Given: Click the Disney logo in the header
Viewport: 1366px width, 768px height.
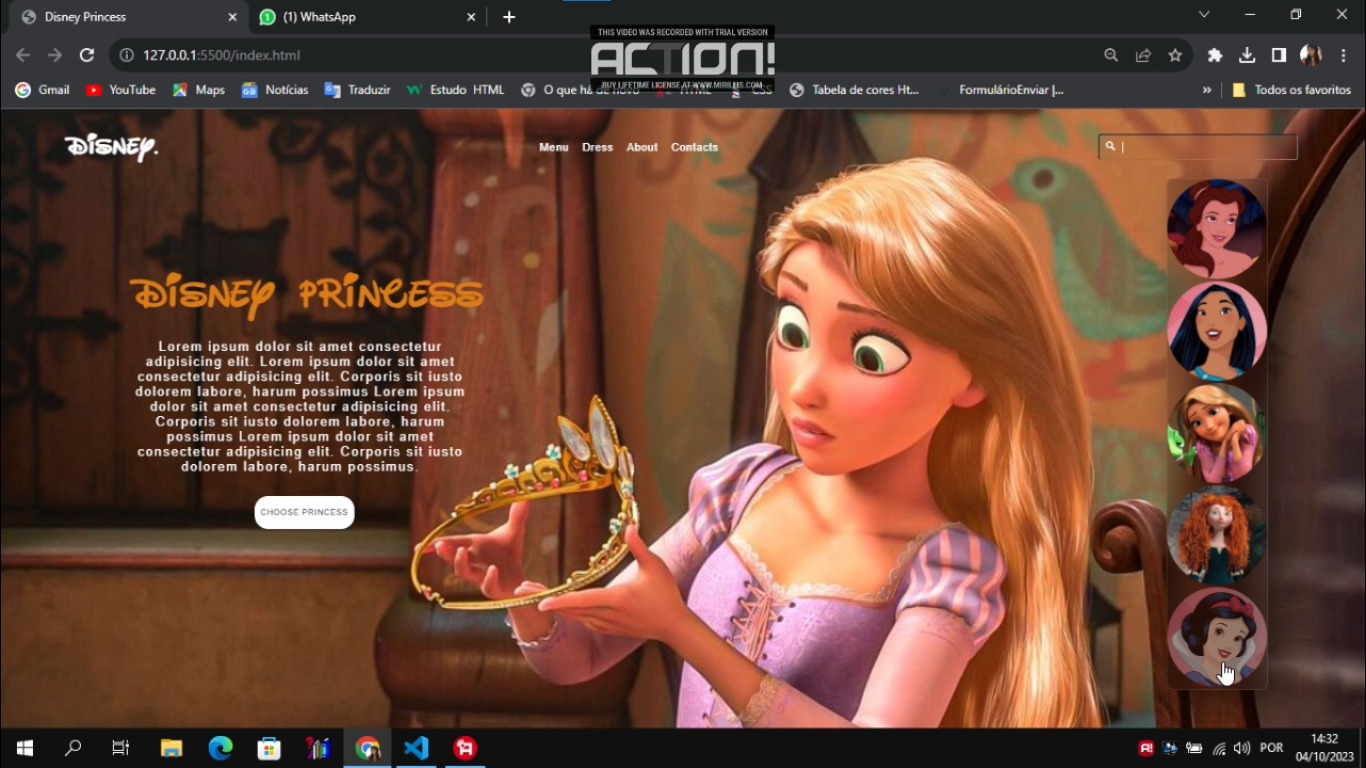Looking at the screenshot, I should click(x=110, y=147).
